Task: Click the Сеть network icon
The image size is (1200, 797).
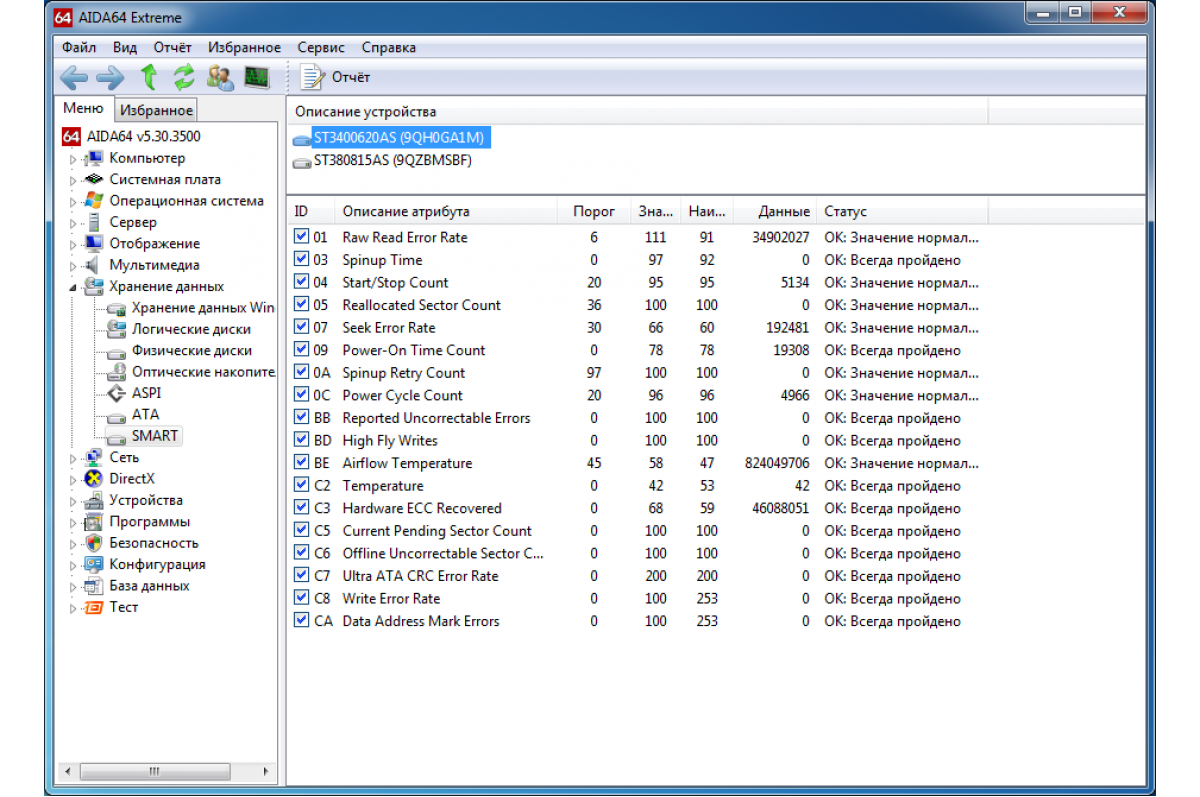Action: pyautogui.click(x=95, y=457)
